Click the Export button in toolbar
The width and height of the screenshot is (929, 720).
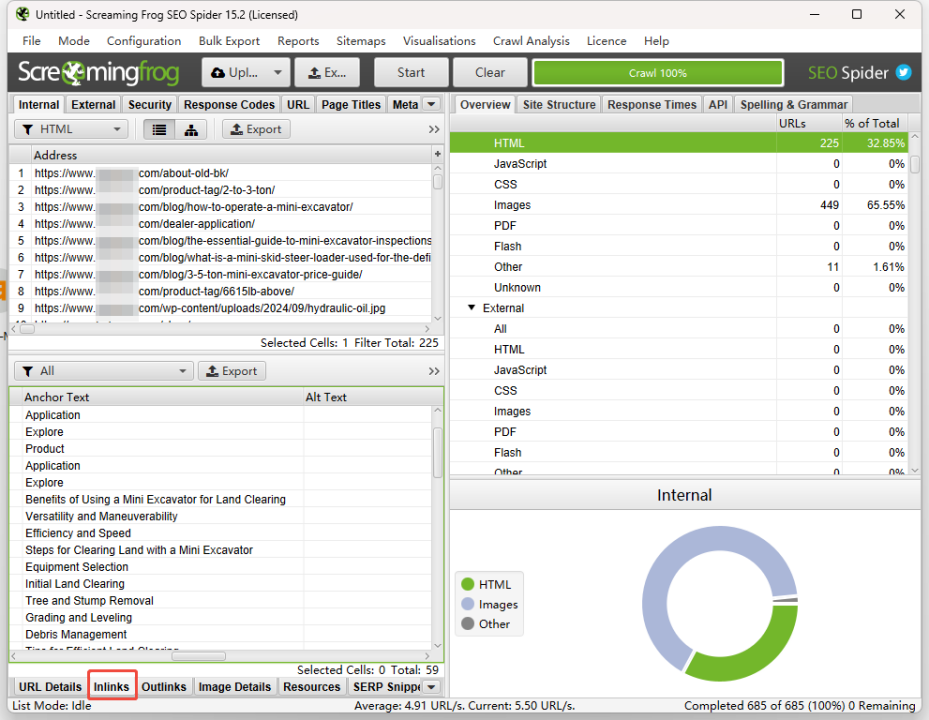coord(327,72)
